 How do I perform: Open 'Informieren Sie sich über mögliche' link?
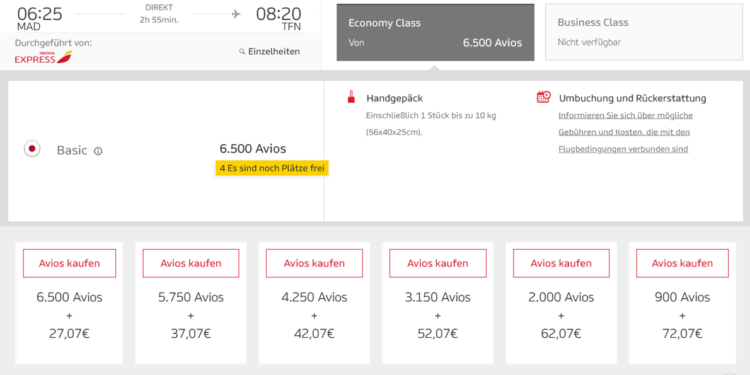click(x=626, y=116)
